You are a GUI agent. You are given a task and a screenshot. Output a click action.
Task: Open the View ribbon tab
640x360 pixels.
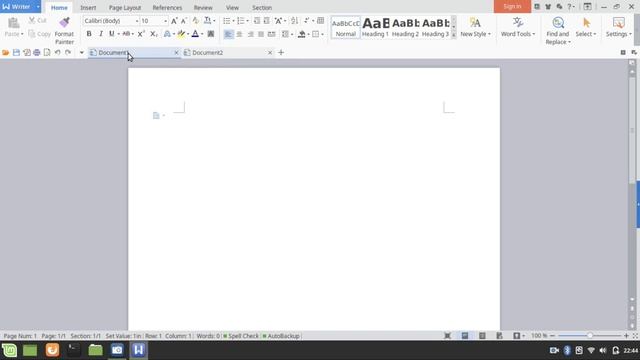coord(232,8)
